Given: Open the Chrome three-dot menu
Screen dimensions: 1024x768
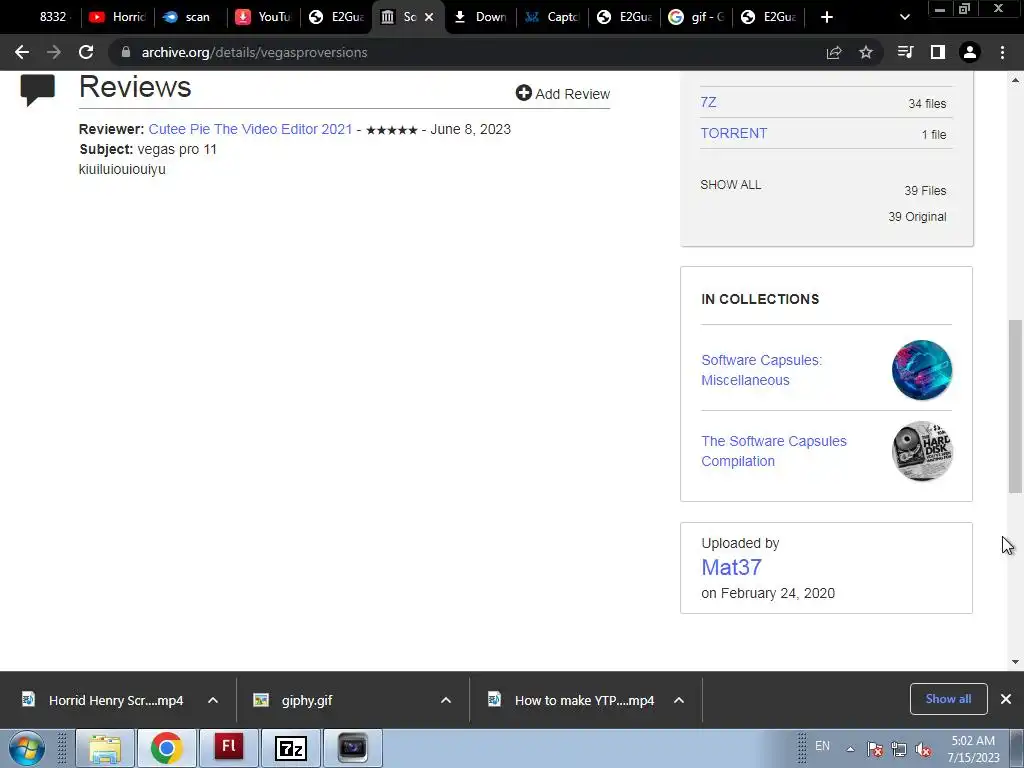Looking at the screenshot, I should point(1002,52).
